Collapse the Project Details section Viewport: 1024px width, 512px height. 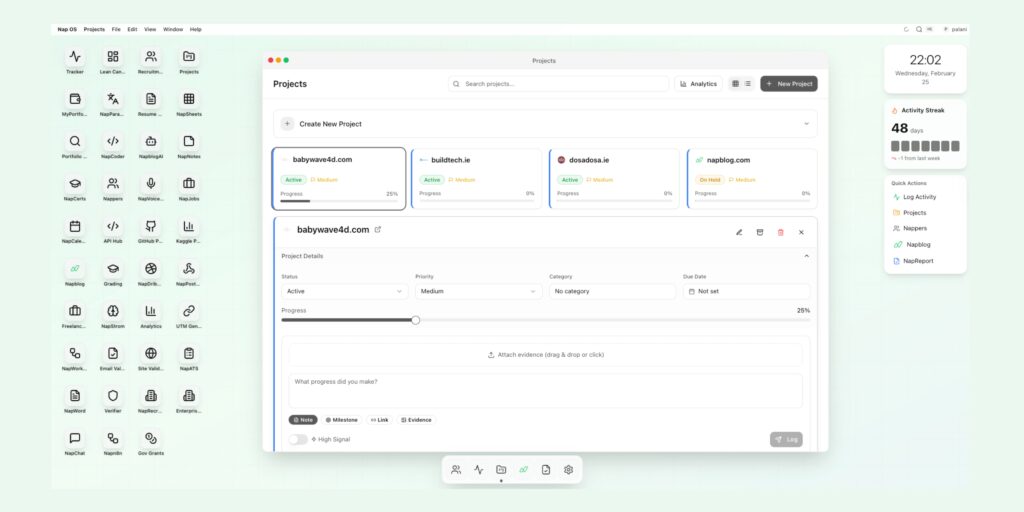tap(807, 256)
